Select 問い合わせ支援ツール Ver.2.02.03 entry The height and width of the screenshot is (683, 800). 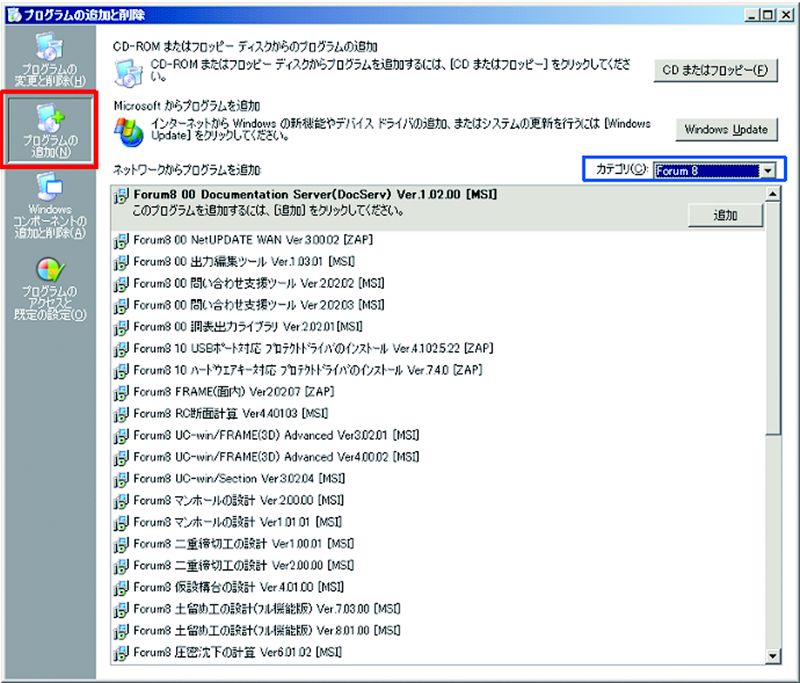click(x=259, y=305)
